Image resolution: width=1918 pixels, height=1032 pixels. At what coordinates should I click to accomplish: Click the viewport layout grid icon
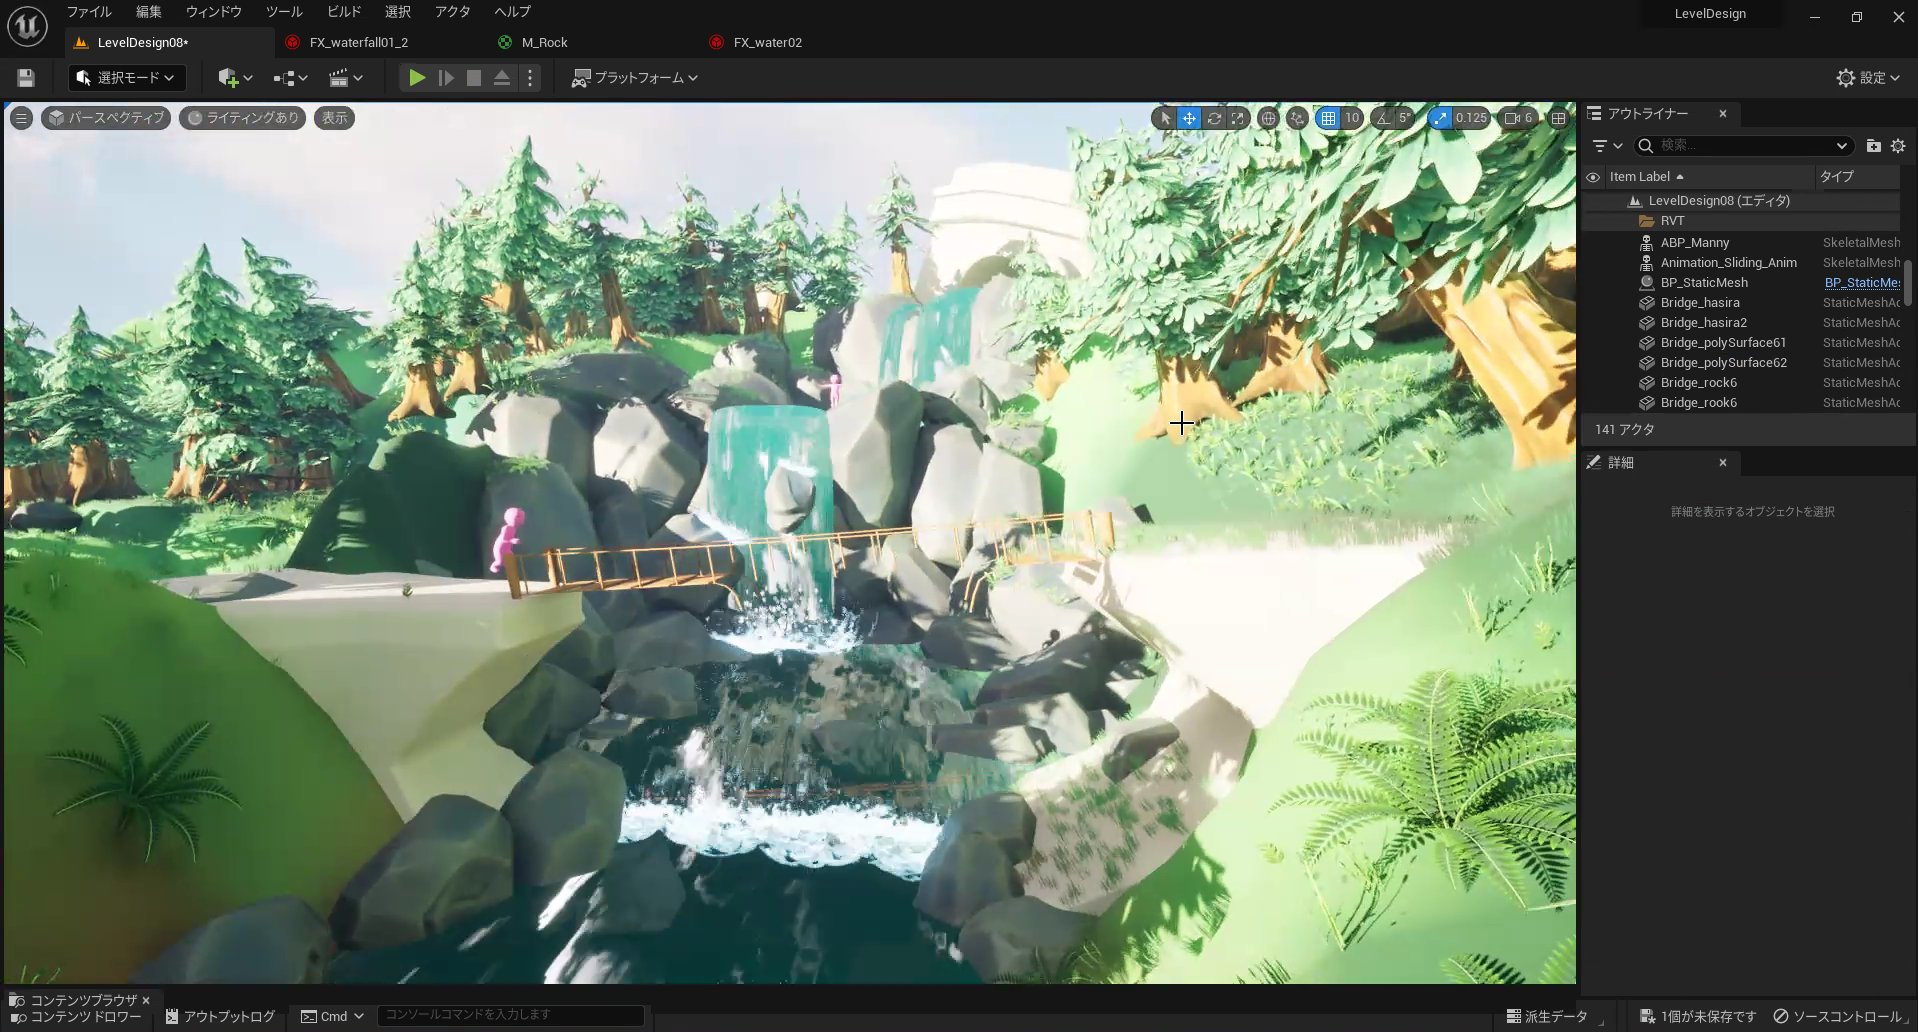coord(1559,118)
